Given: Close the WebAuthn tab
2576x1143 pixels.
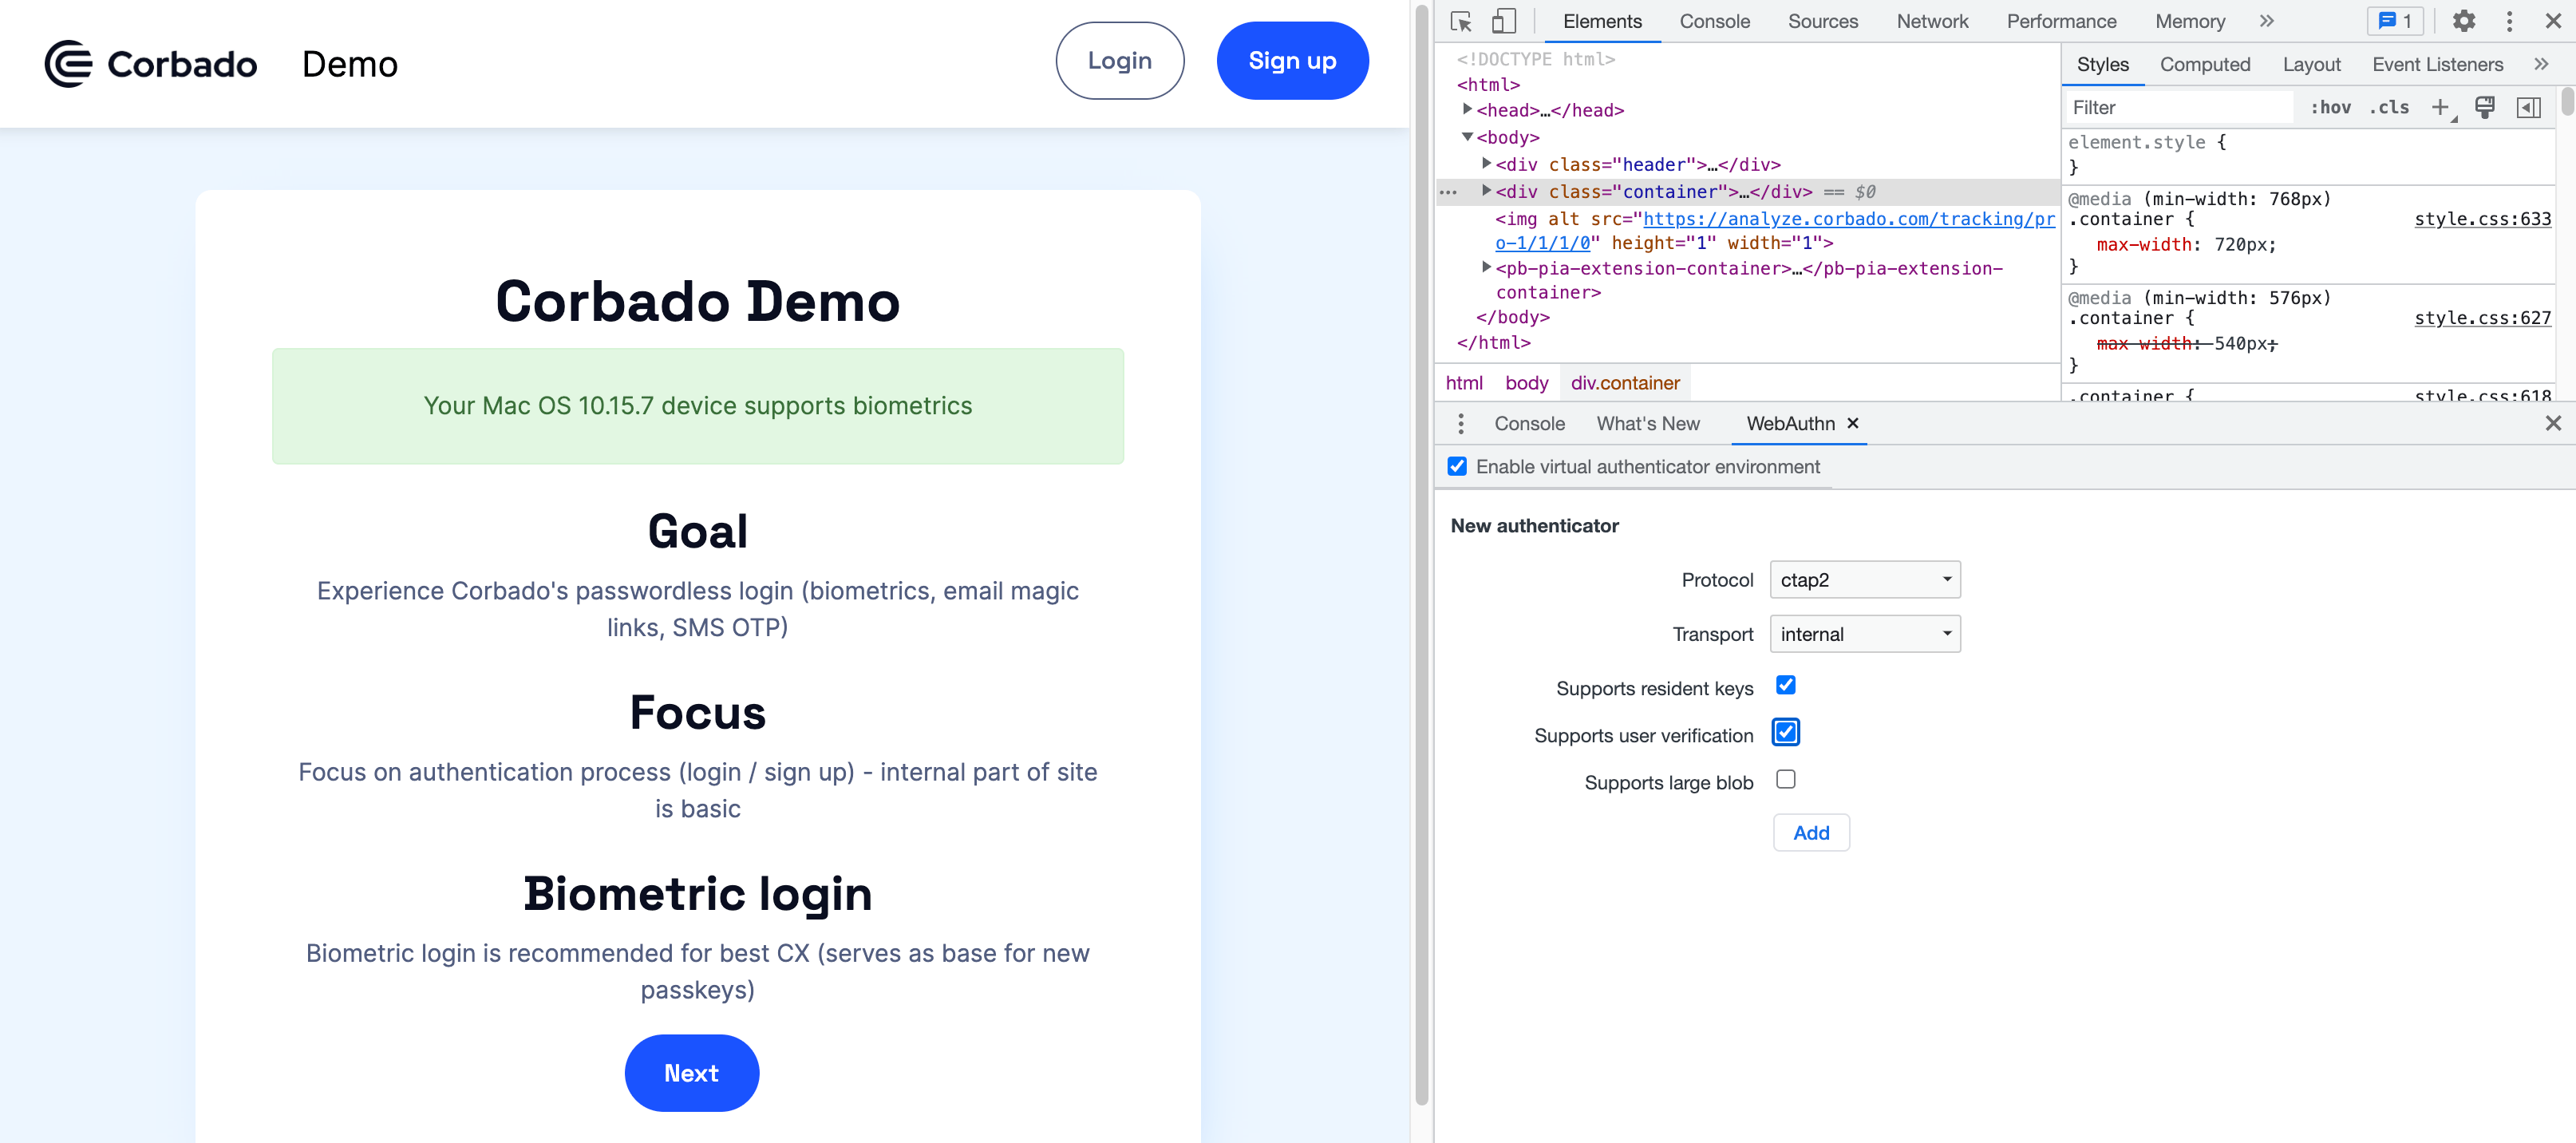Looking at the screenshot, I should [x=1852, y=423].
